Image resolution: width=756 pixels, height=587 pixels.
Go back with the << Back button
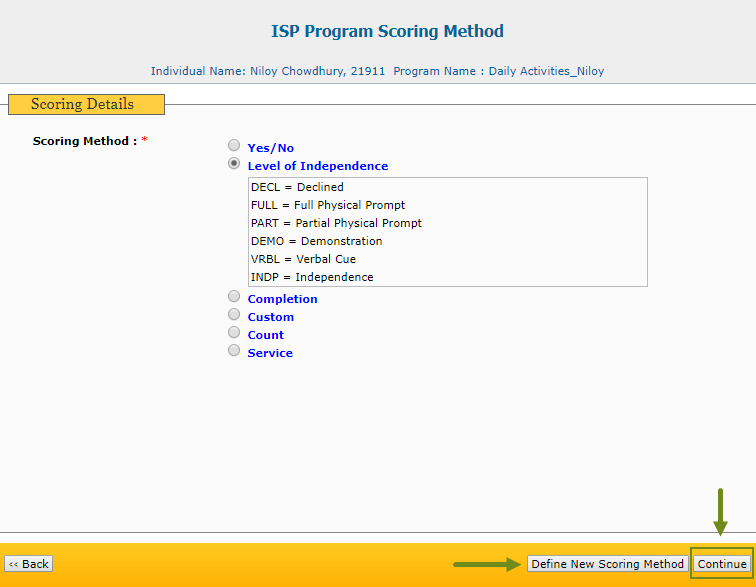[28, 564]
